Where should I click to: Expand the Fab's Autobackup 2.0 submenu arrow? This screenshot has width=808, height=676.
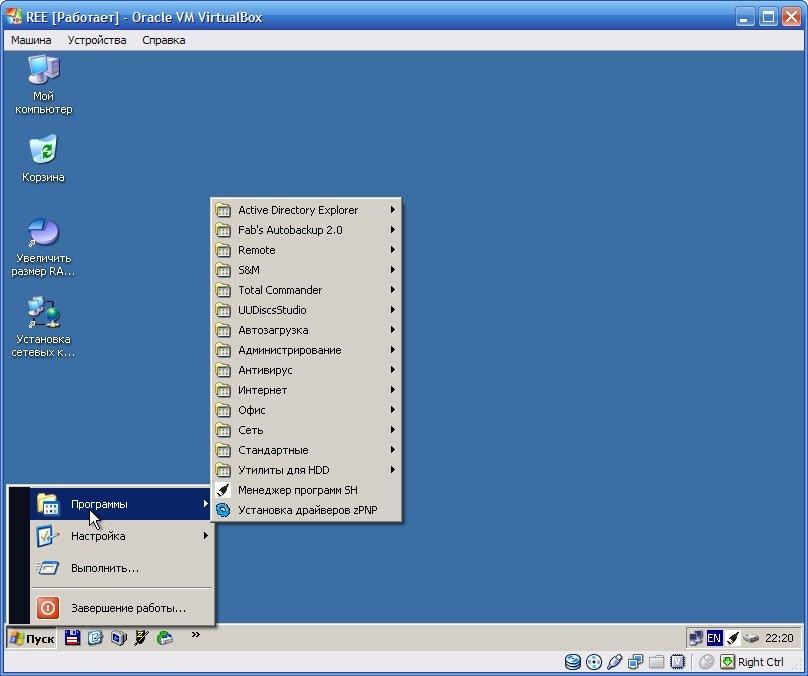(392, 230)
